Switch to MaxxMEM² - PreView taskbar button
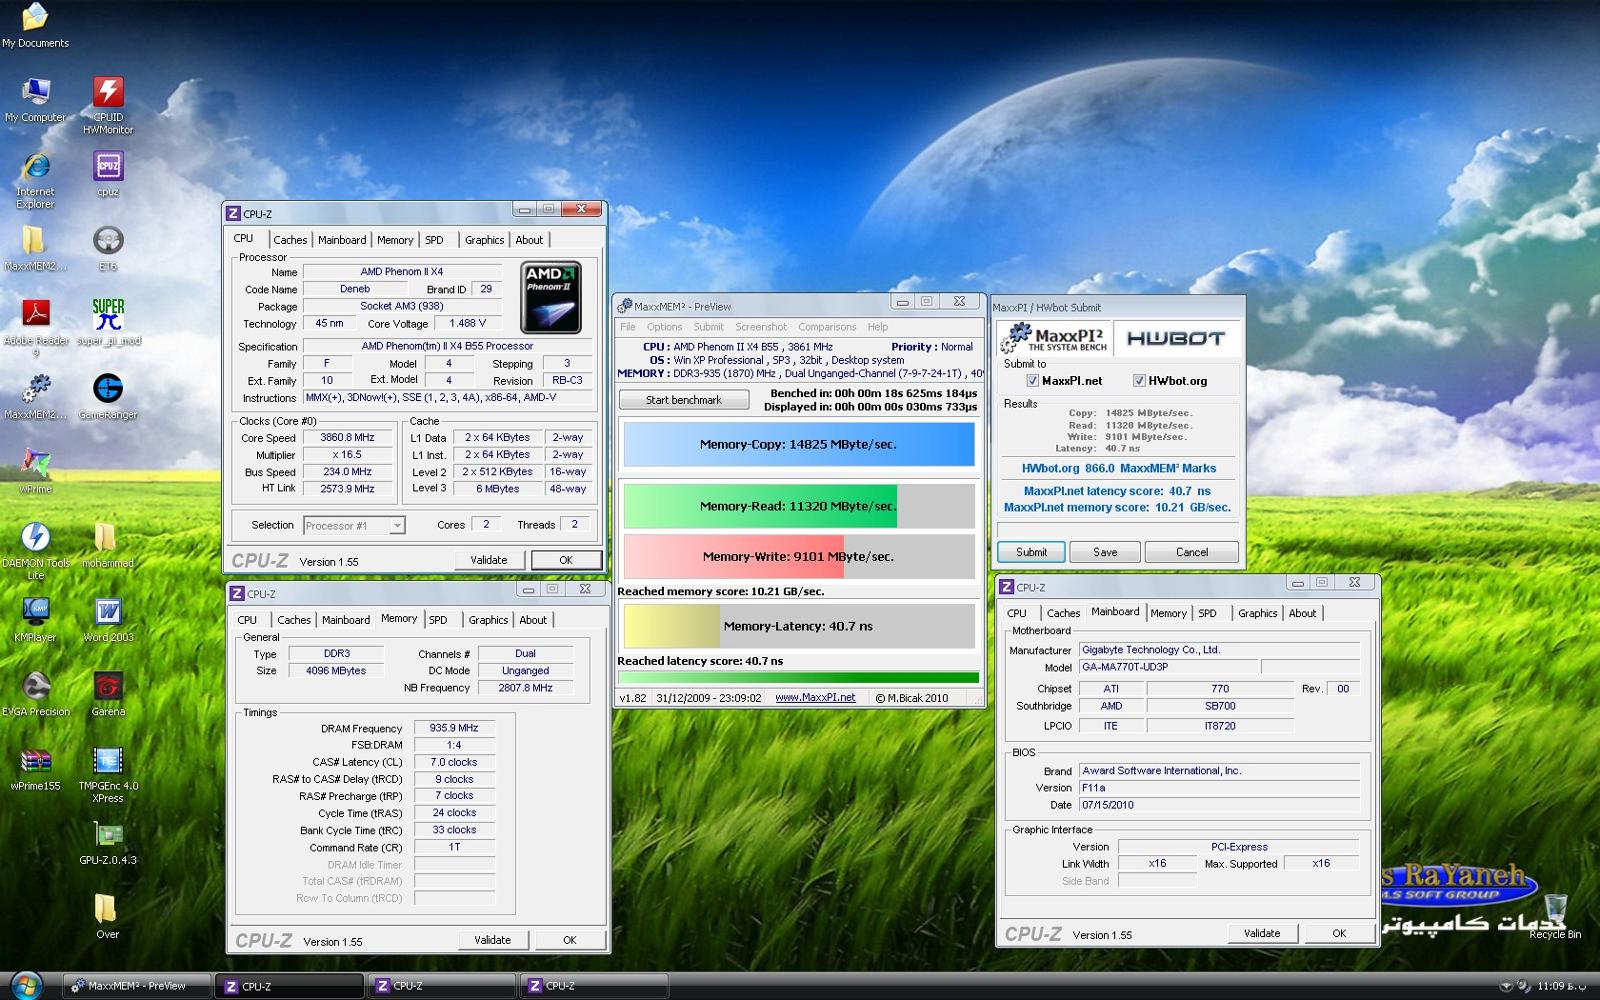Screen dimensions: 1600x1000 click(x=137, y=986)
